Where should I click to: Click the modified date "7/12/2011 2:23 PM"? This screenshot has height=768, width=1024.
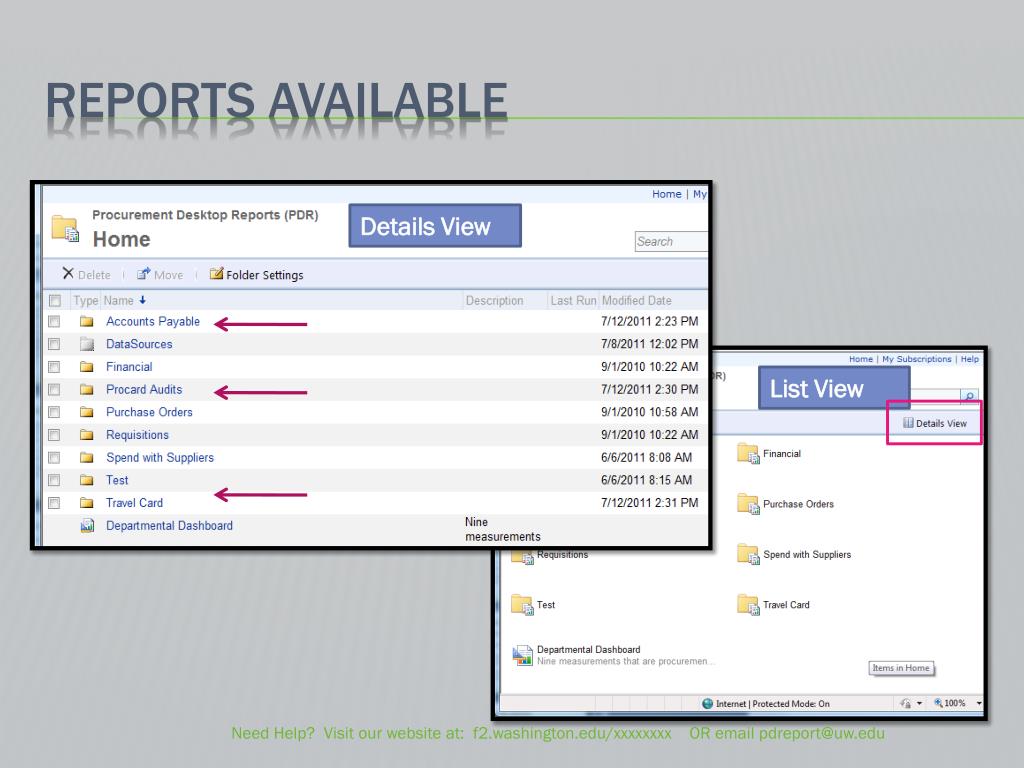click(650, 321)
